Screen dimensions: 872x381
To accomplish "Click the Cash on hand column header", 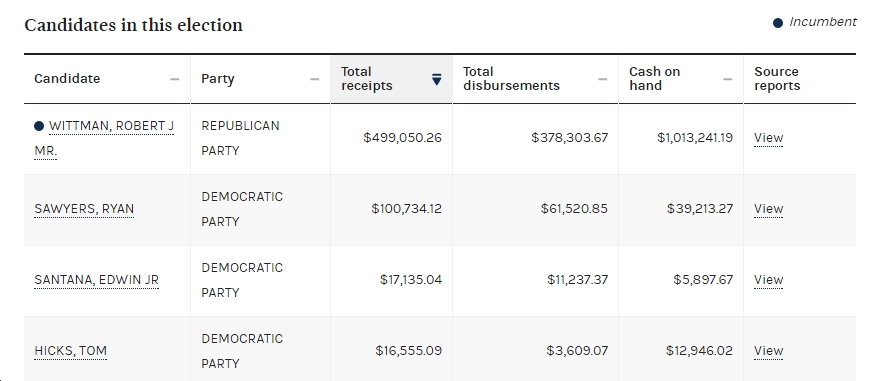I will [681, 79].
